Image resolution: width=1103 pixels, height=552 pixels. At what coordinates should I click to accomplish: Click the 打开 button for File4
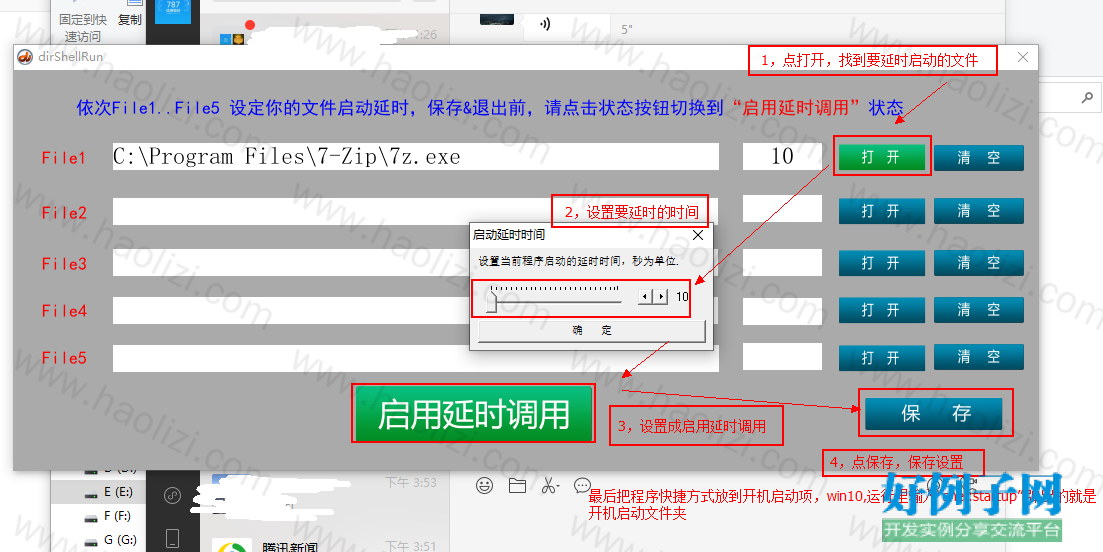(881, 309)
